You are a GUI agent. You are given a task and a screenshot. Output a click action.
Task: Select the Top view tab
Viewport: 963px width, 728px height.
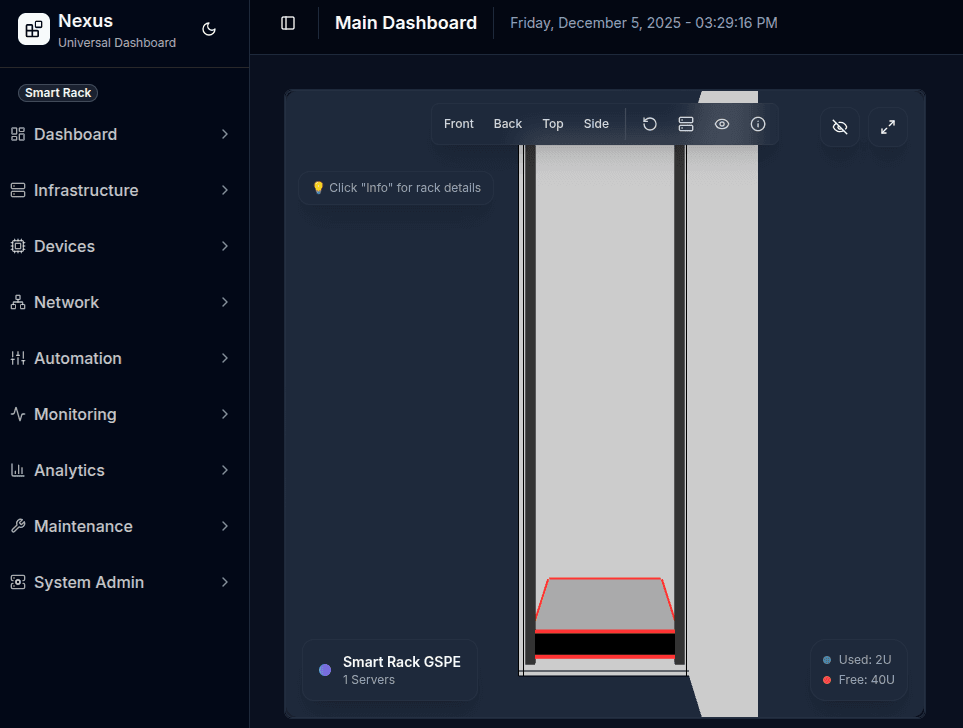tap(552, 123)
